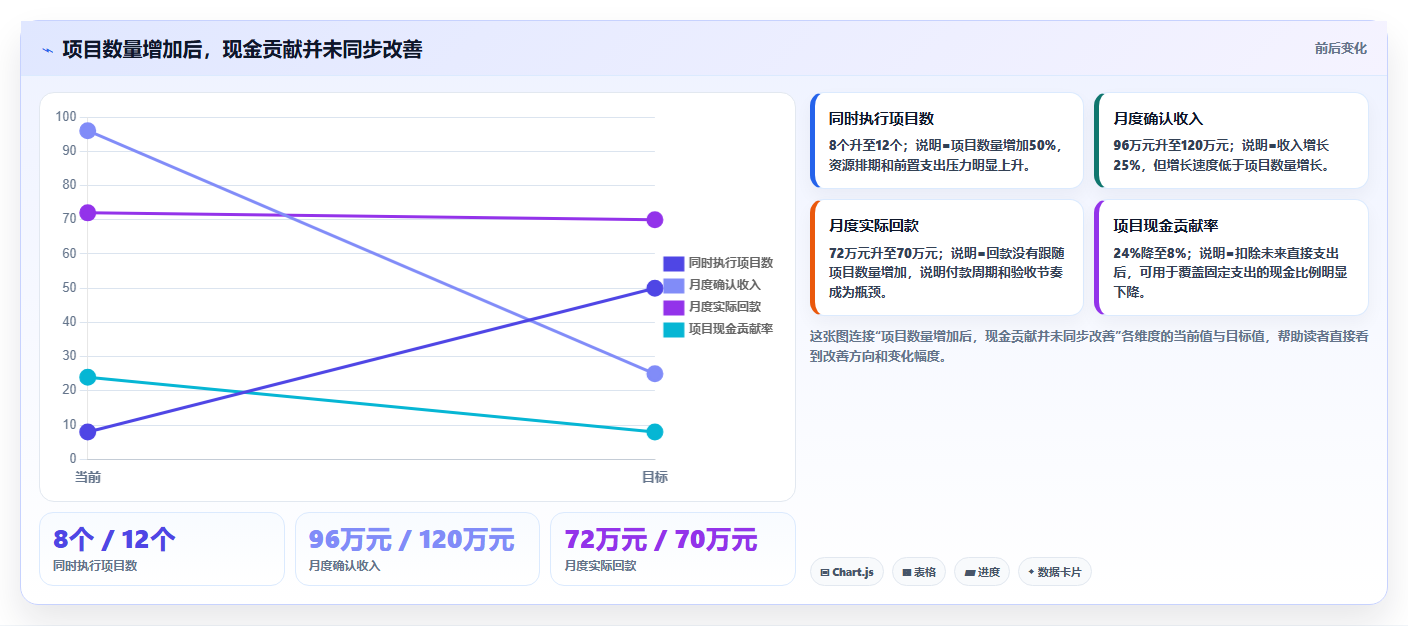Click the 96万元 / 120万元 stat card
The image size is (1408, 626).
tap(417, 549)
